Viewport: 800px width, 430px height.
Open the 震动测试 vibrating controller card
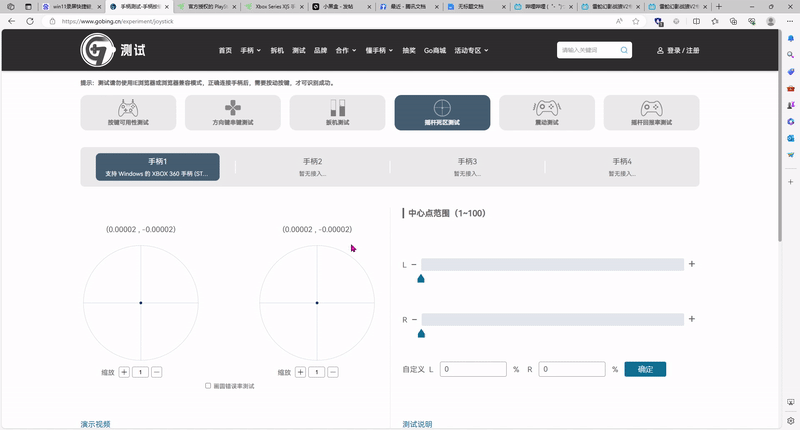tap(546, 113)
